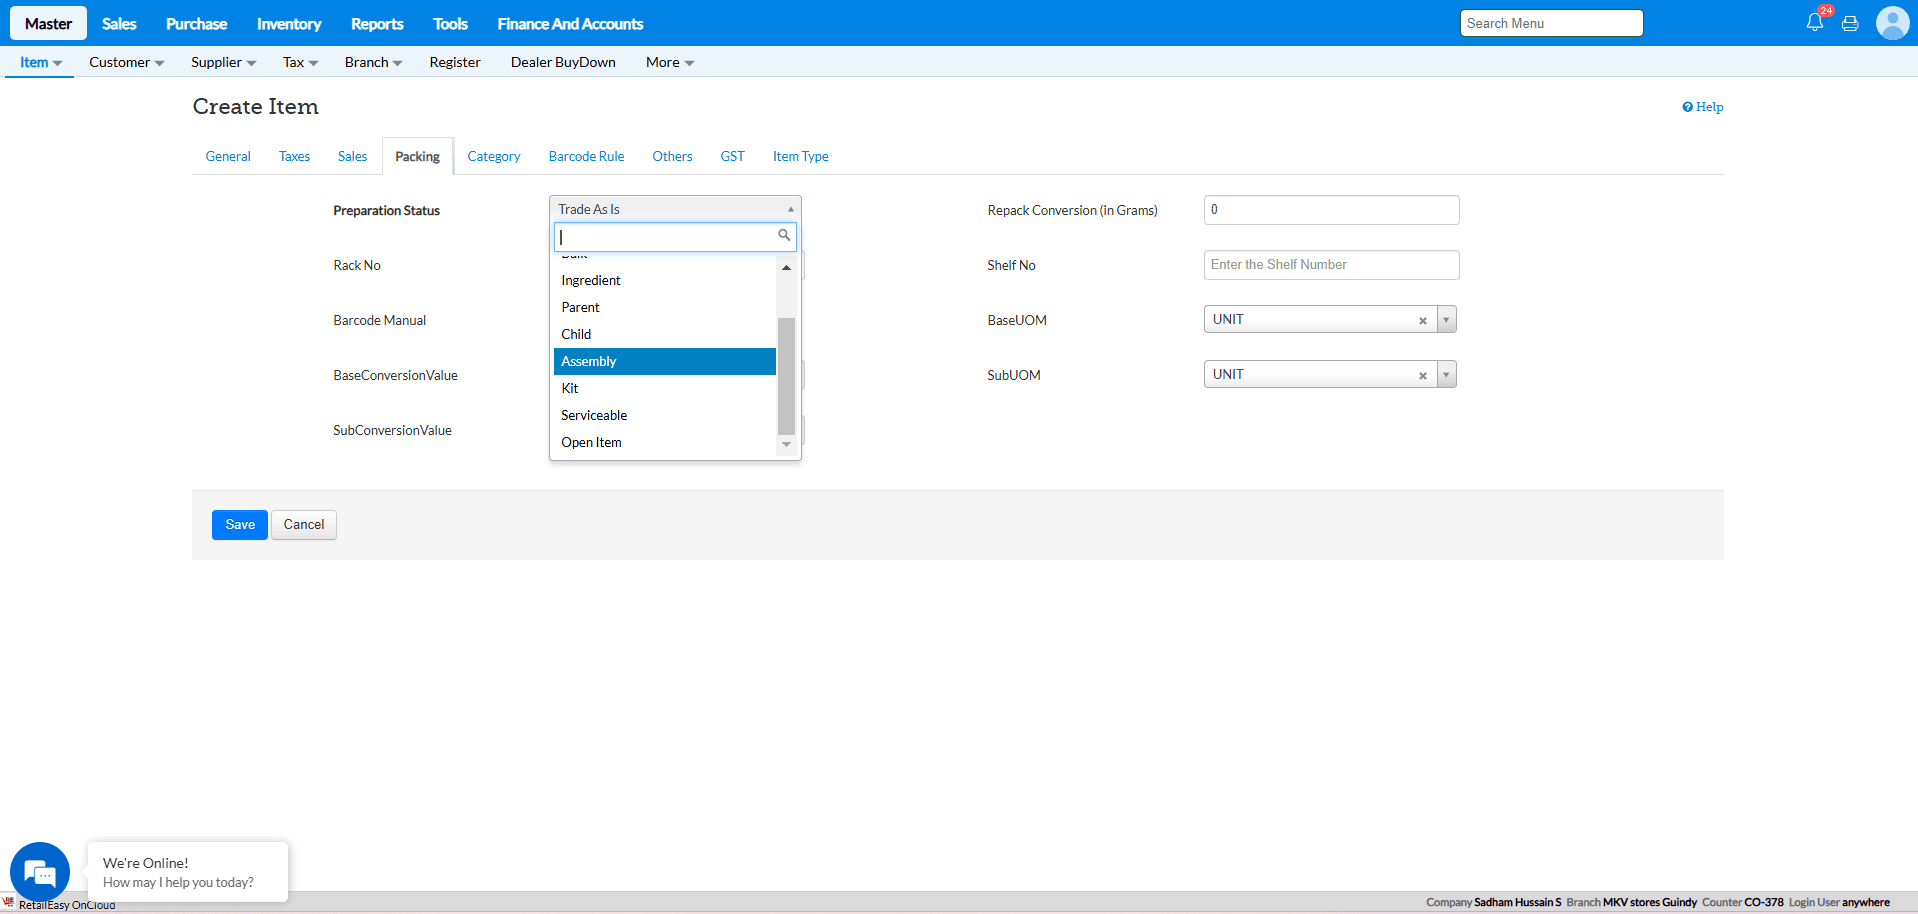Screen dimensions: 1918x914
Task: Click the printer icon in header
Action: click(1850, 23)
